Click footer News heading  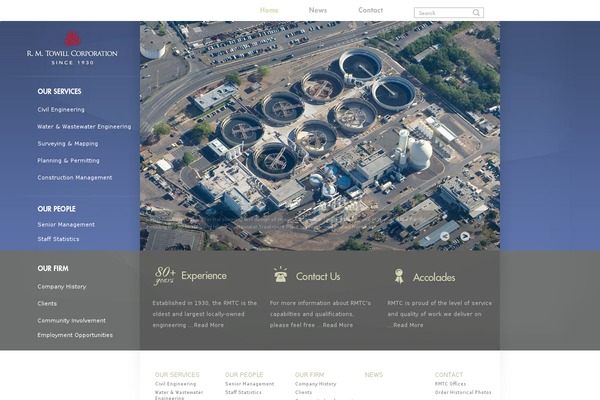(x=374, y=375)
